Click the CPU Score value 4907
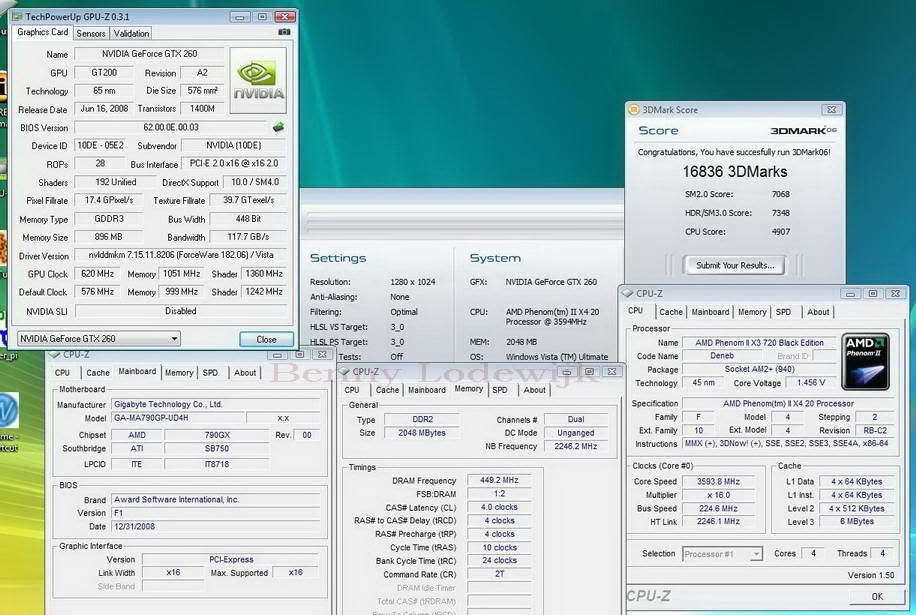This screenshot has width=916, height=615. pyautogui.click(x=780, y=232)
